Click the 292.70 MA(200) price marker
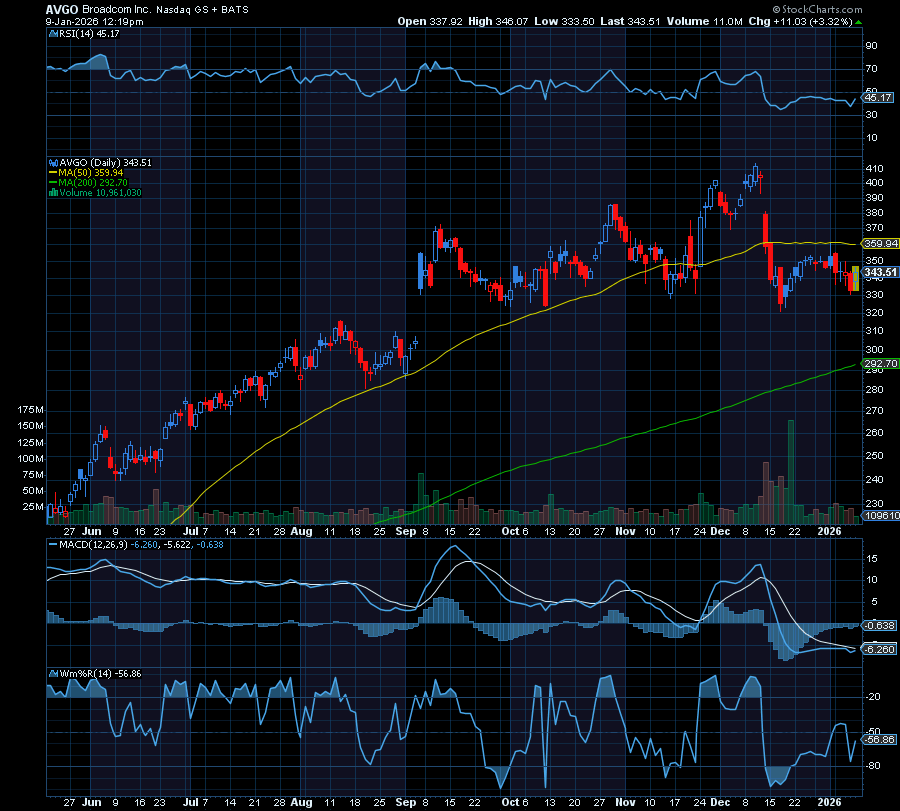 [x=877, y=364]
